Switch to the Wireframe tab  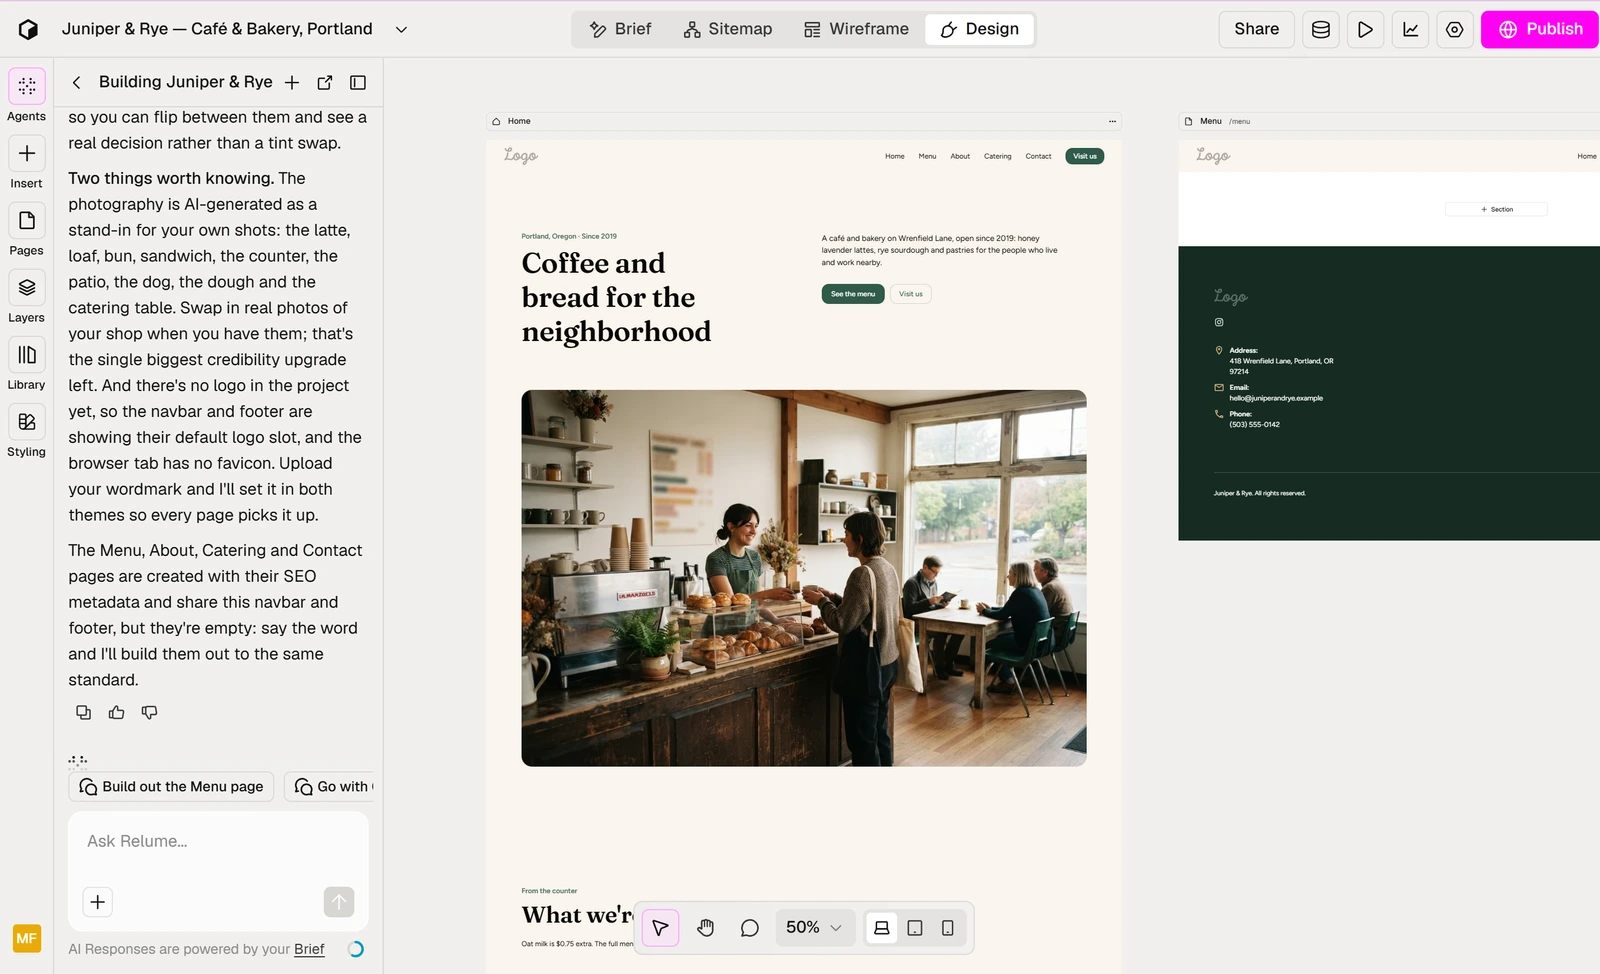tap(857, 29)
